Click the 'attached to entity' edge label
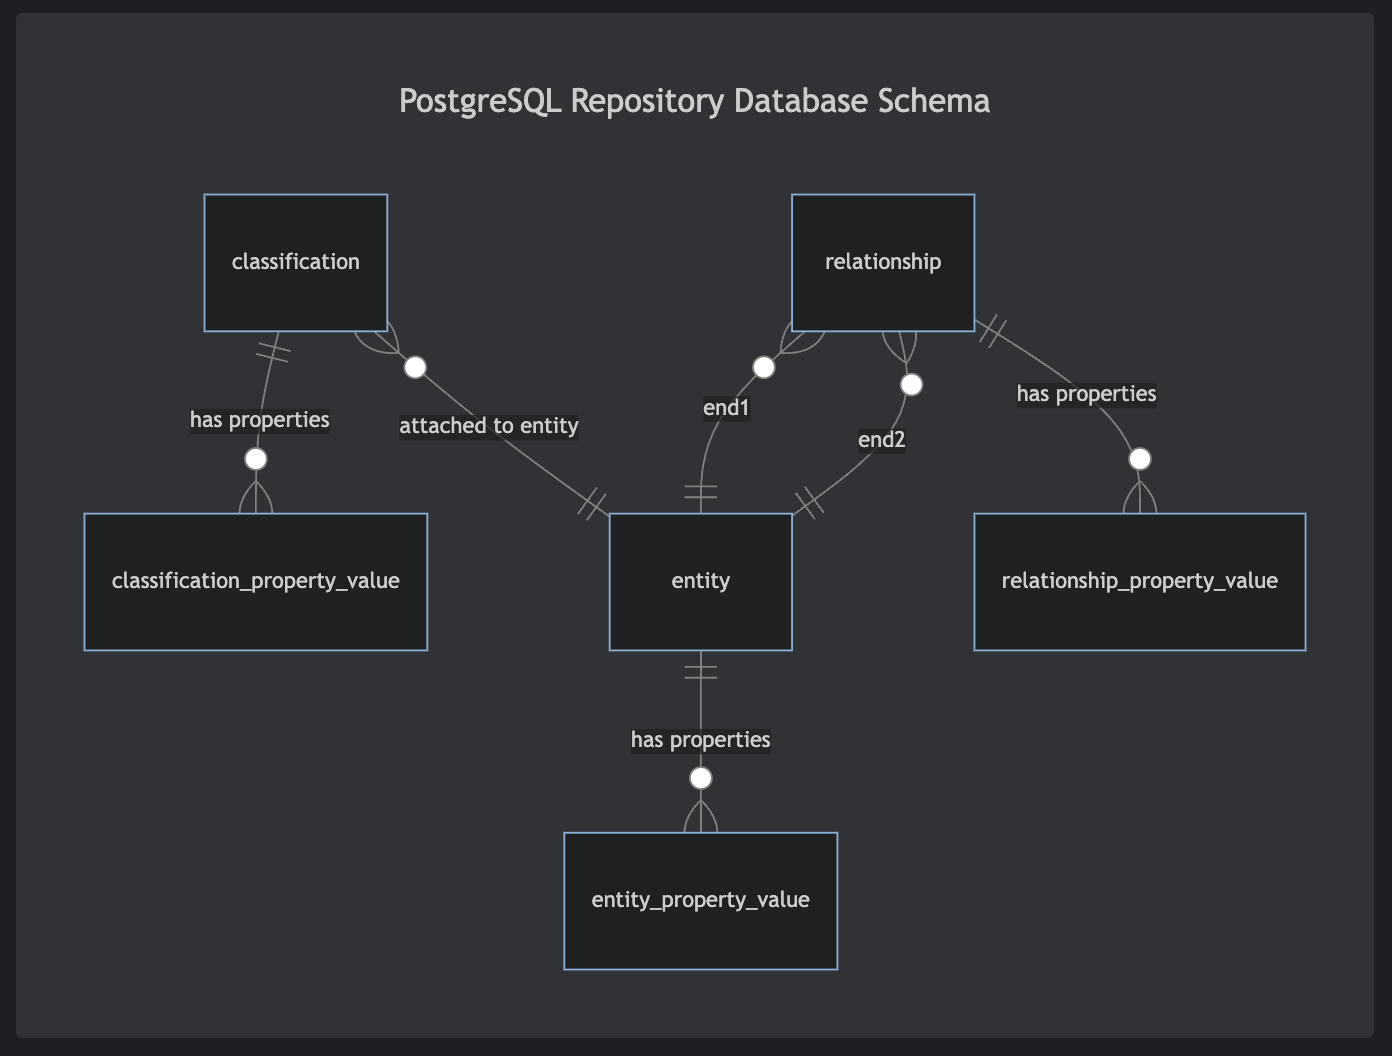Viewport: 1392px width, 1056px height. click(x=489, y=426)
